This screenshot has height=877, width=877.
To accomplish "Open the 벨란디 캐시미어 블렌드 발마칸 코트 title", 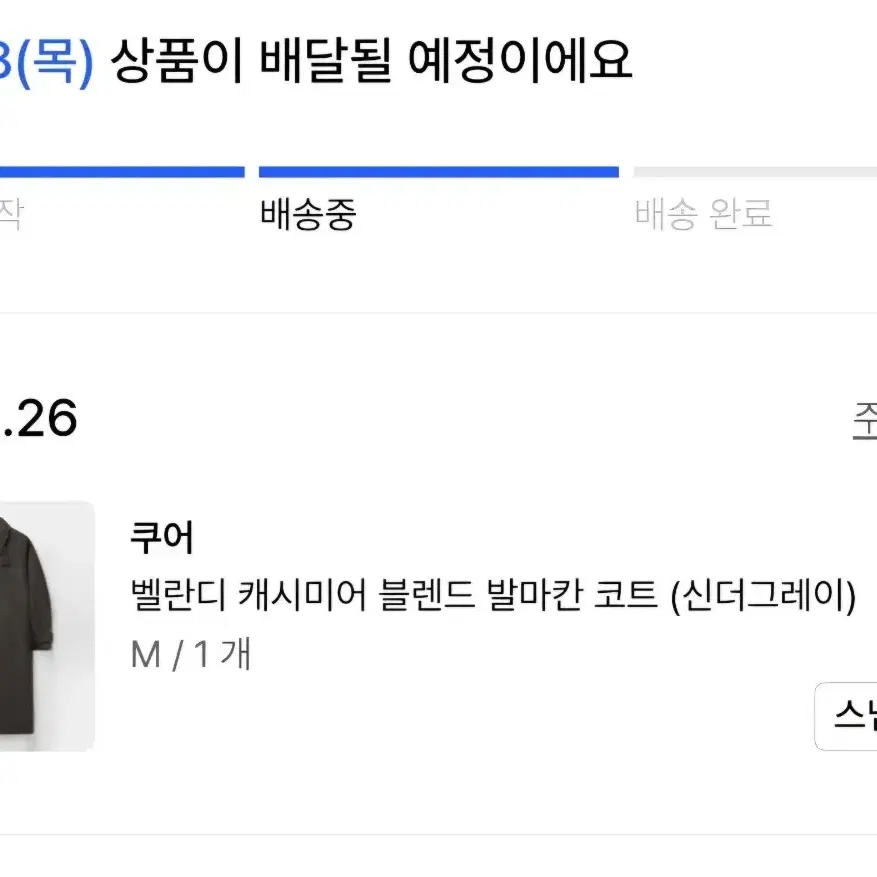I will pyautogui.click(x=493, y=595).
